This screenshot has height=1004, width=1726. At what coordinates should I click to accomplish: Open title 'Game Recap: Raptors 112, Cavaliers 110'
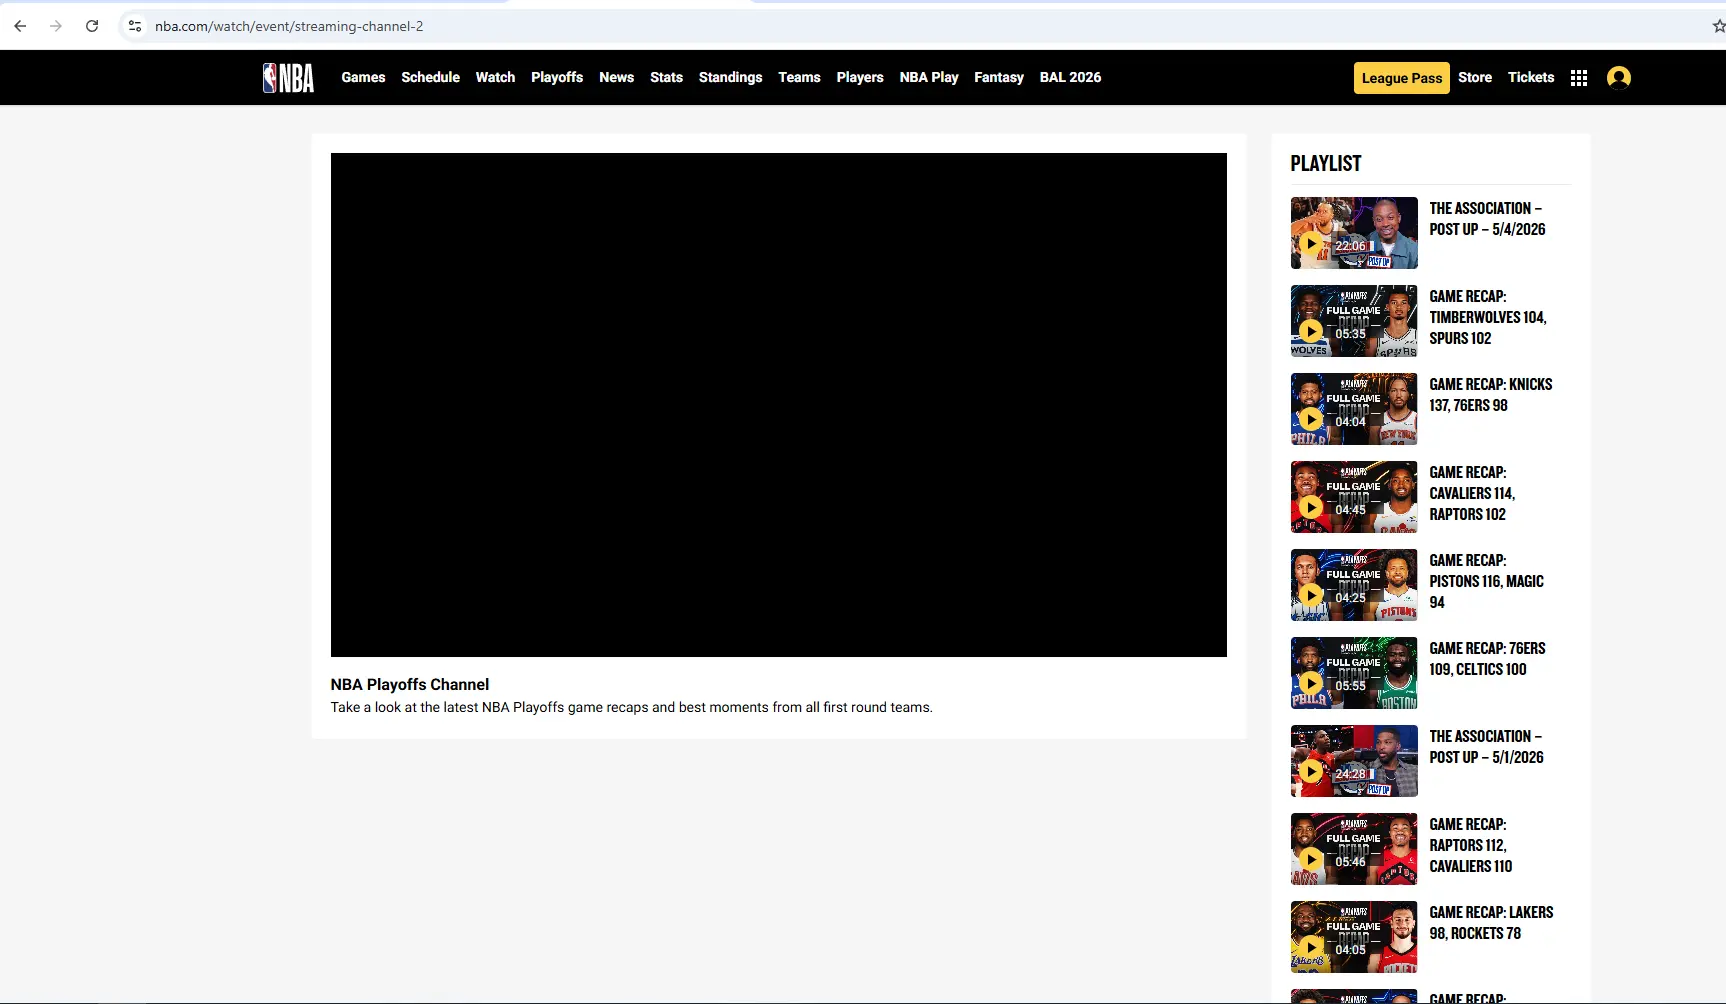click(x=1471, y=845)
